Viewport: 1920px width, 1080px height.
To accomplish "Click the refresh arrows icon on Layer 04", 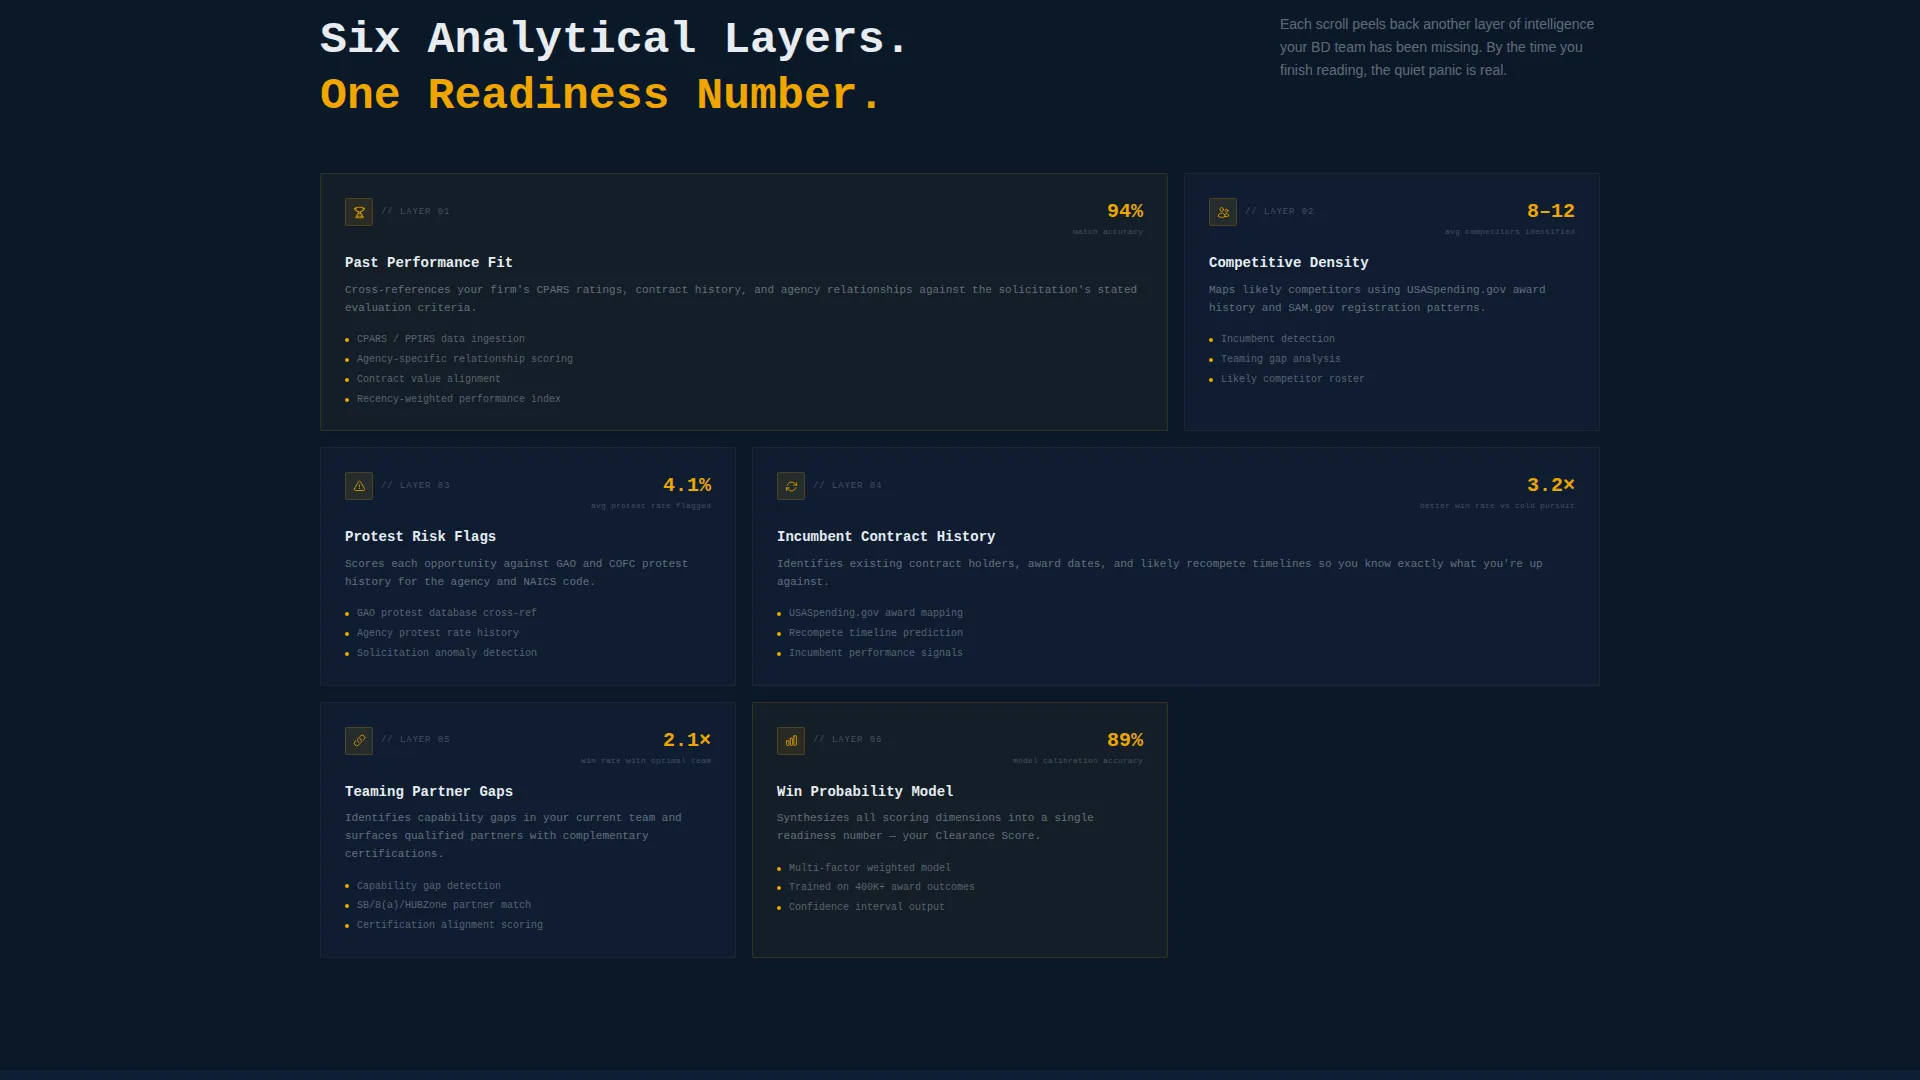I will click(x=791, y=486).
